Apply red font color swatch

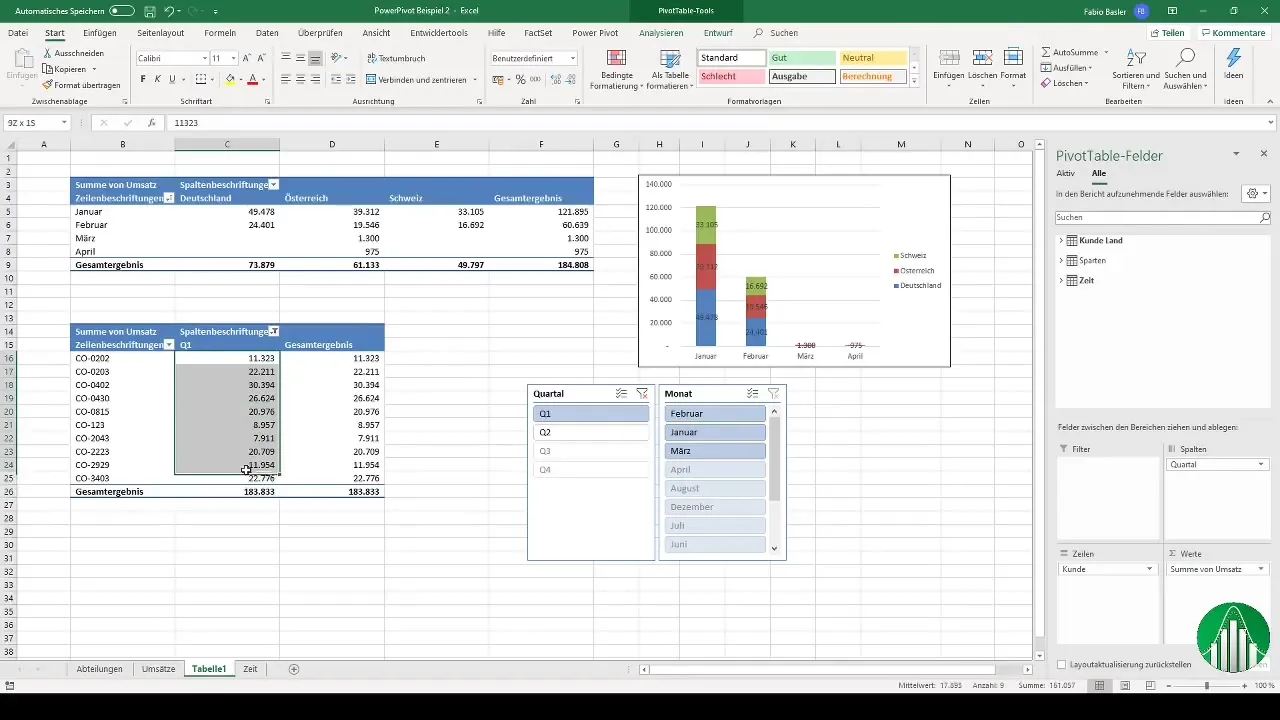point(252,79)
